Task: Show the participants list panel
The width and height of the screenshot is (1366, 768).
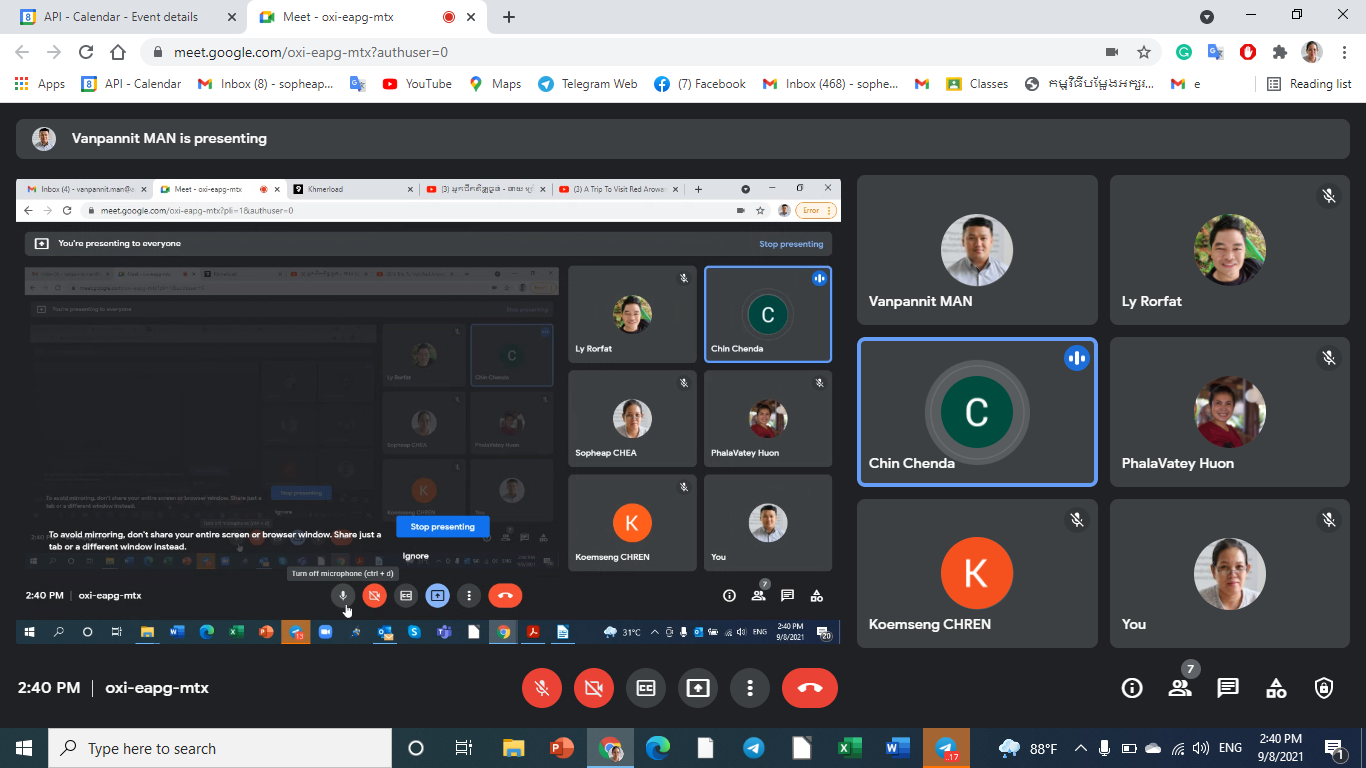Action: [x=1180, y=688]
